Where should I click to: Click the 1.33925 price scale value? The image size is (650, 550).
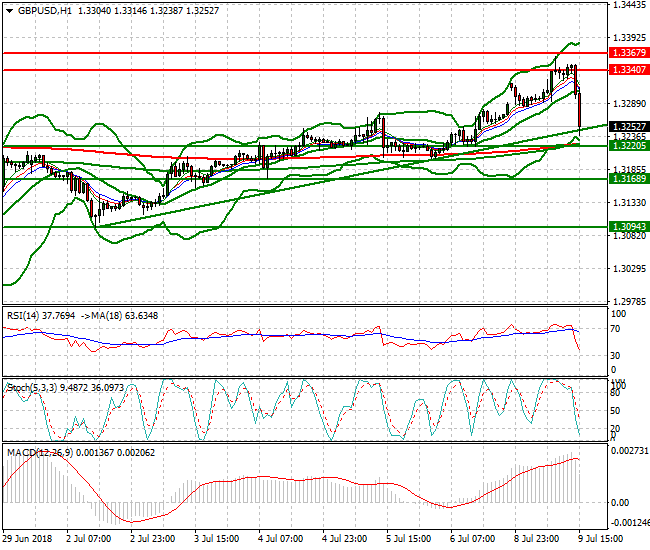pyautogui.click(x=629, y=38)
